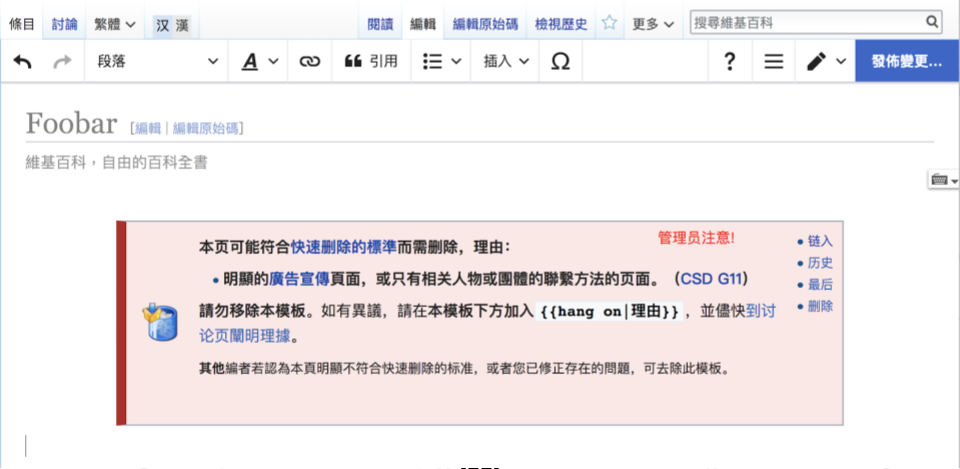
Task: Click the redo arrow in the toolbar
Action: [62, 61]
